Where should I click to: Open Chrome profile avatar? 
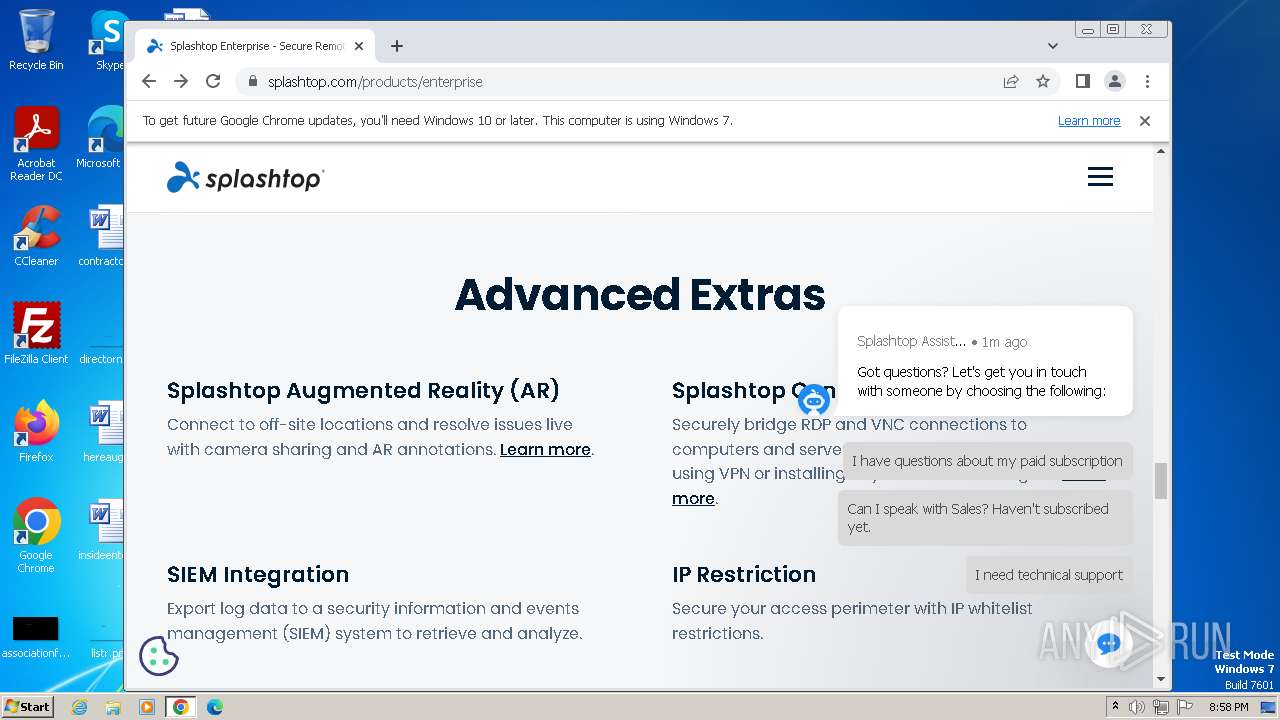(x=1114, y=81)
